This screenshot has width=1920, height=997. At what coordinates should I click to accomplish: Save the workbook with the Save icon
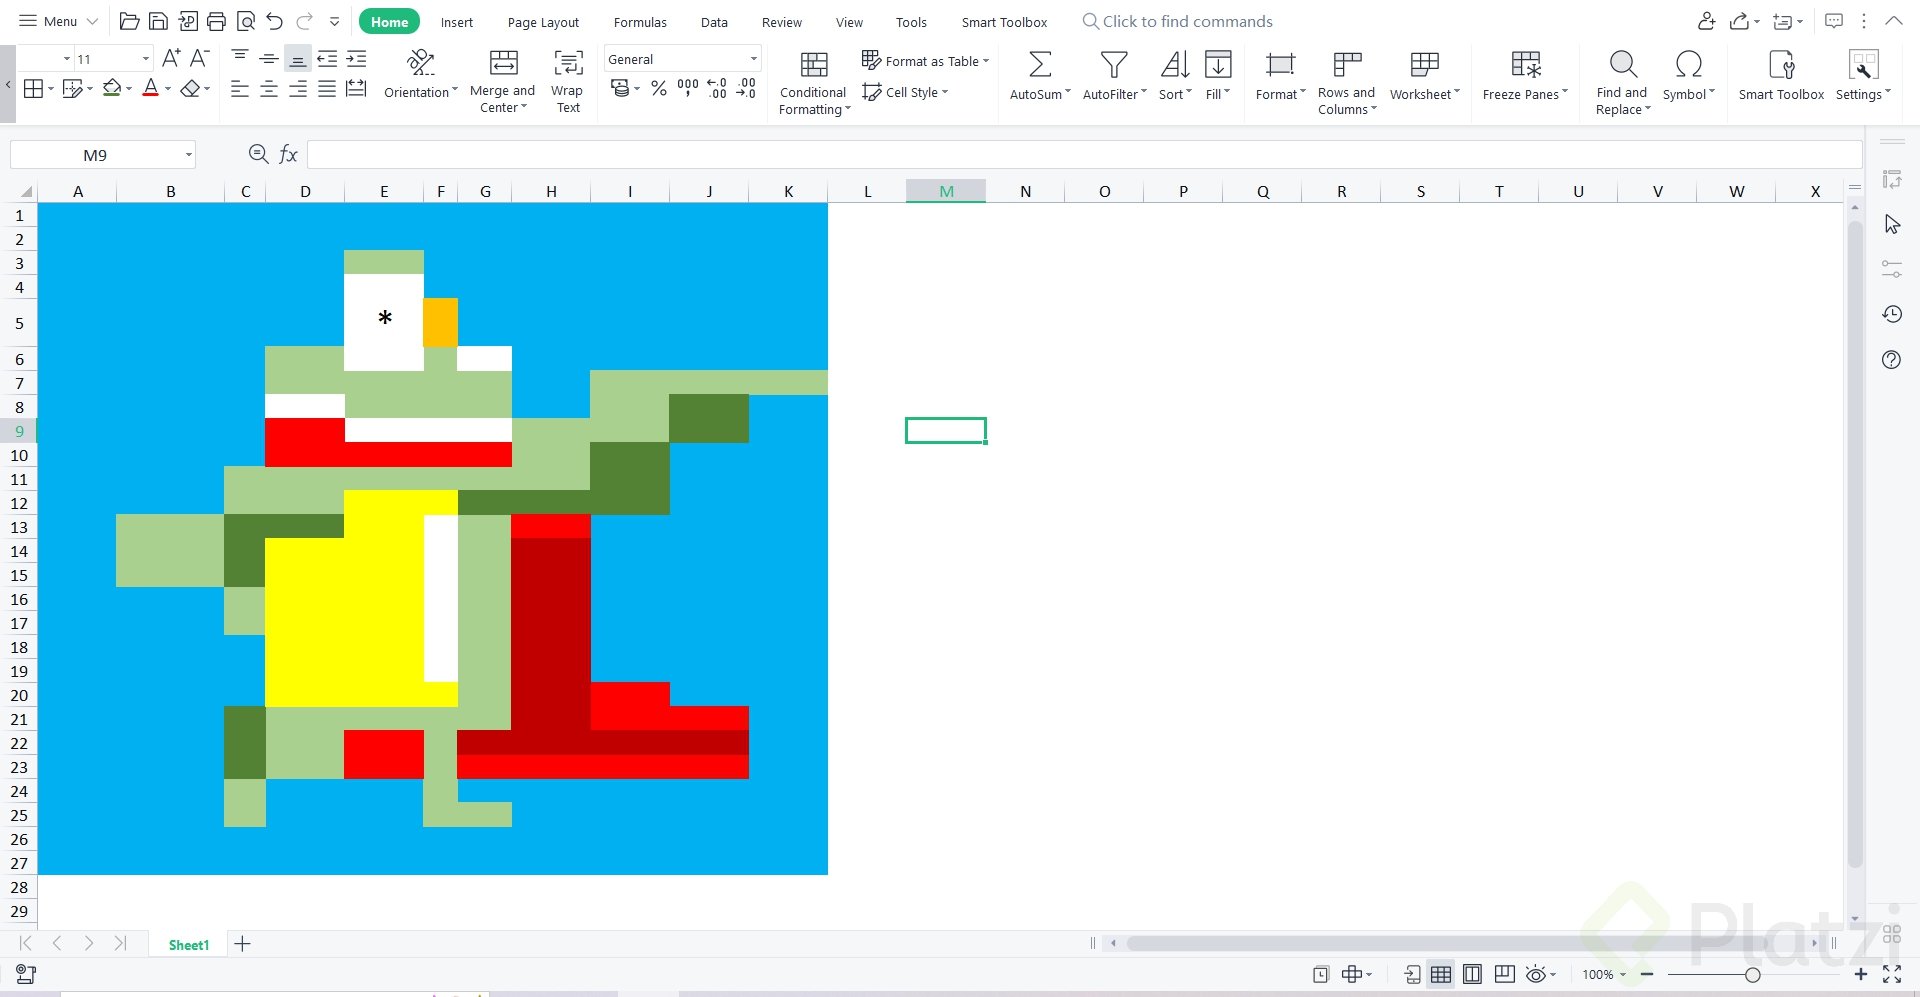click(158, 21)
